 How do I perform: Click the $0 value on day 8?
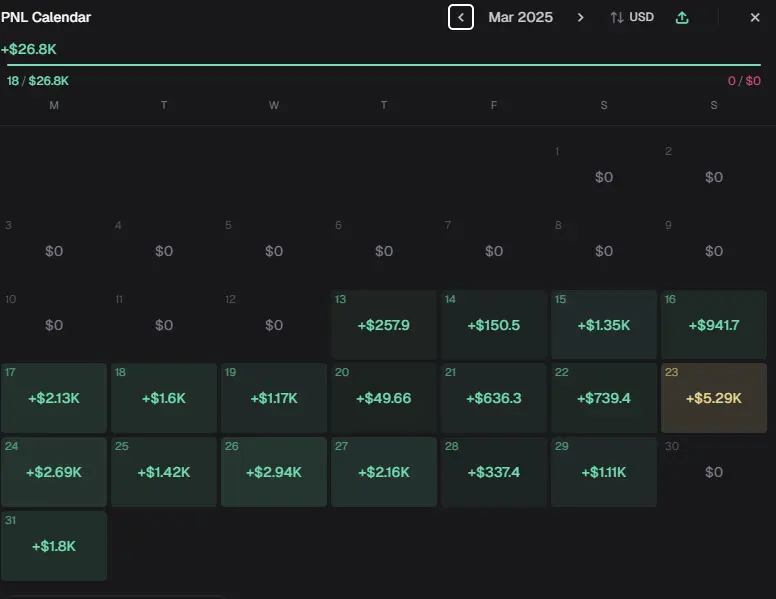click(604, 251)
